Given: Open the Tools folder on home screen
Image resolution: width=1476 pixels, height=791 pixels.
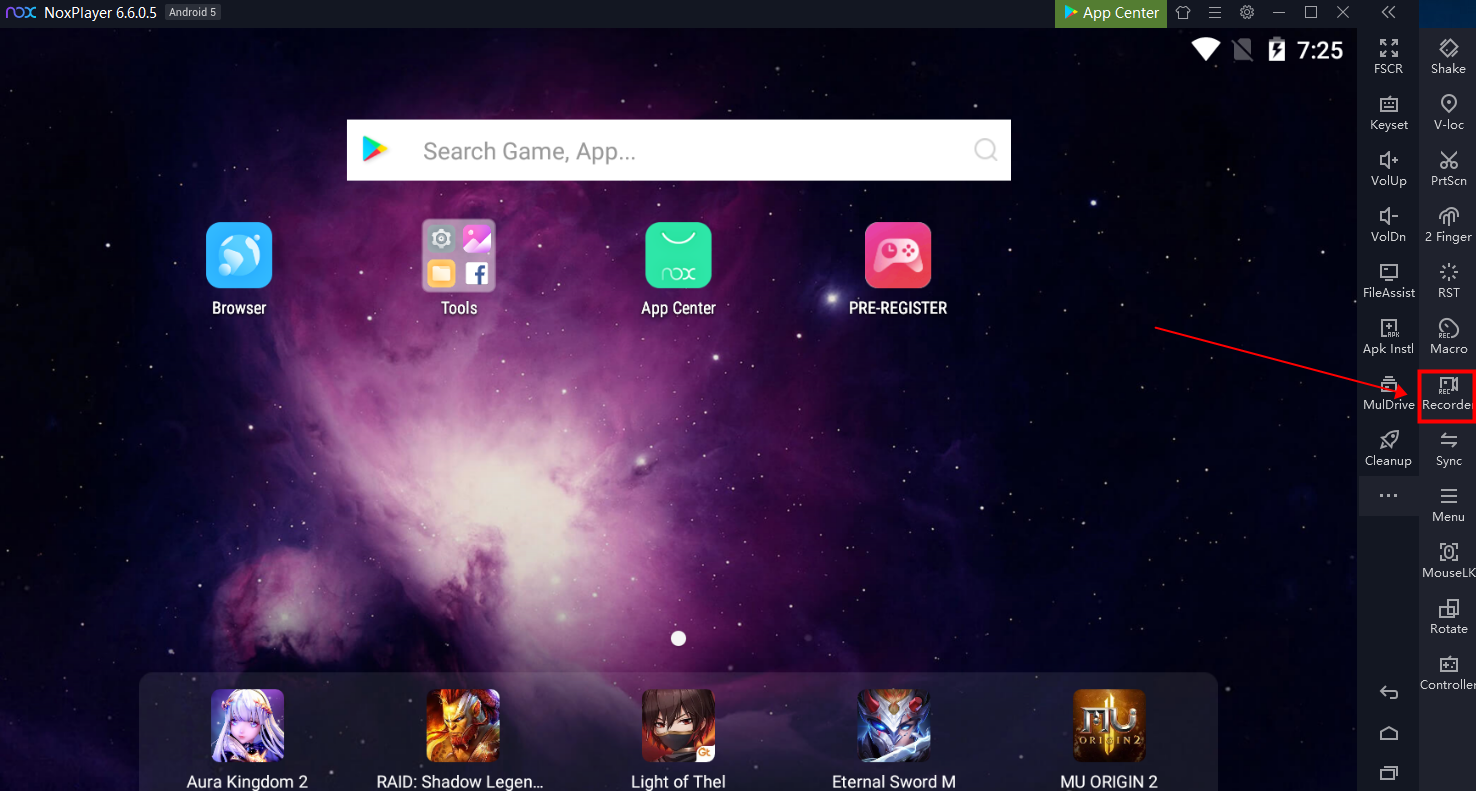Looking at the screenshot, I should pyautogui.click(x=459, y=257).
